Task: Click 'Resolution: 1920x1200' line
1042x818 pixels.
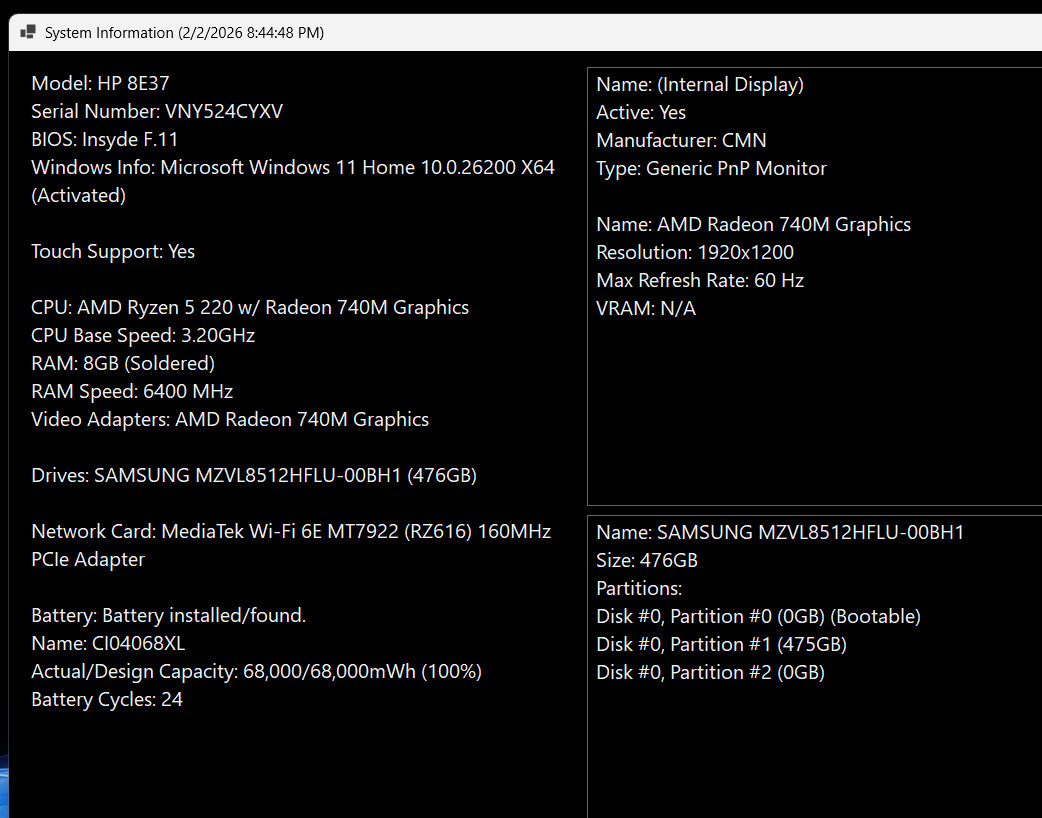Action: coord(695,252)
